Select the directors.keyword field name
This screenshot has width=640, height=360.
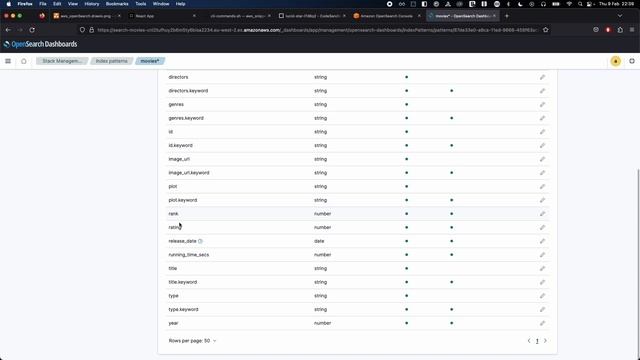tap(188, 91)
